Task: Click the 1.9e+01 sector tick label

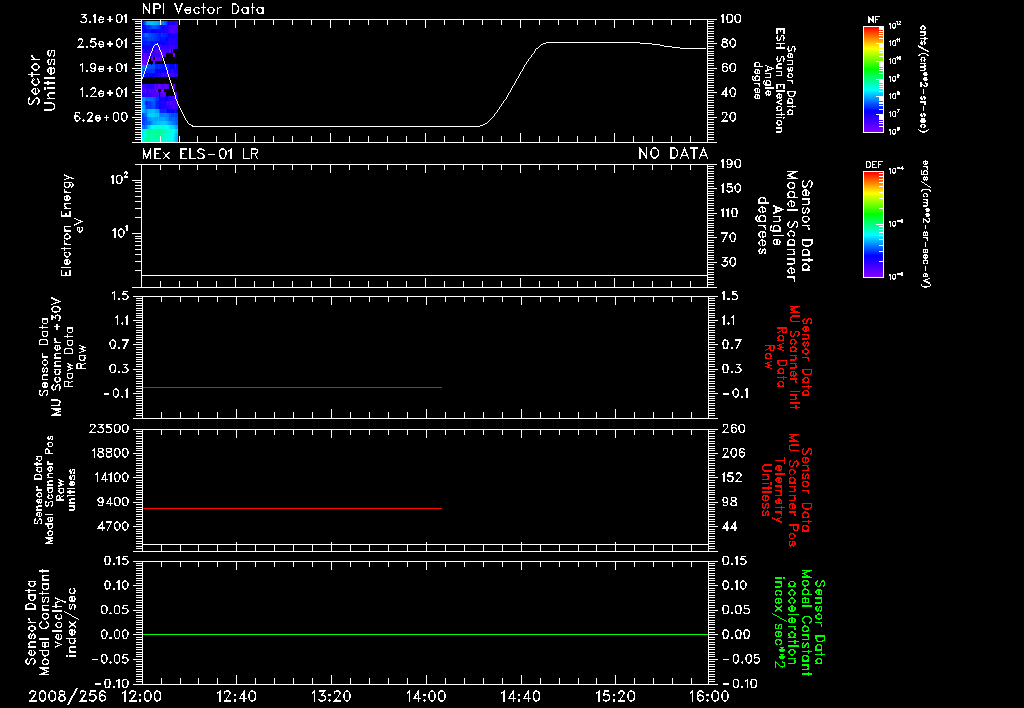Action: [x=103, y=68]
